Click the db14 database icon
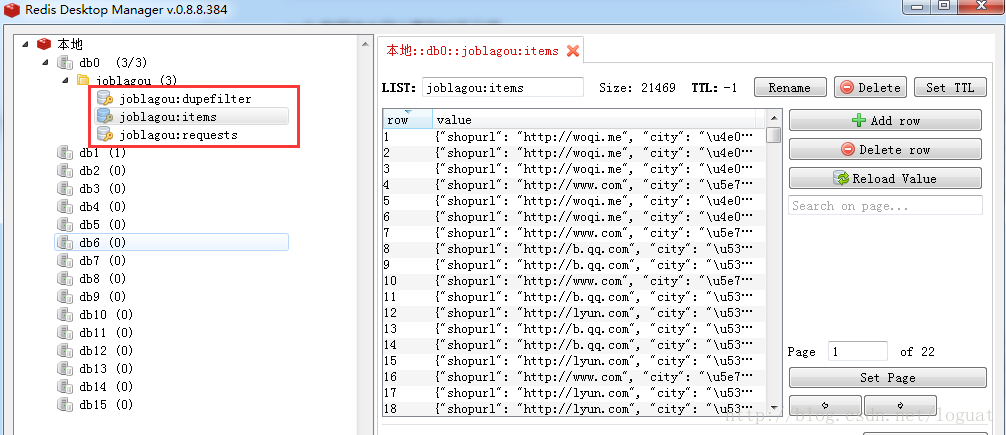 (x=64, y=386)
